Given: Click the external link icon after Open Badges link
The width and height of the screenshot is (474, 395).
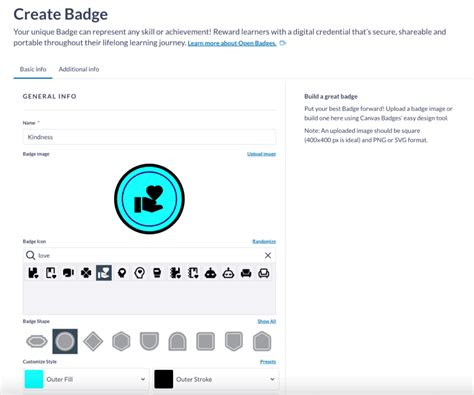Looking at the screenshot, I should click(x=283, y=43).
